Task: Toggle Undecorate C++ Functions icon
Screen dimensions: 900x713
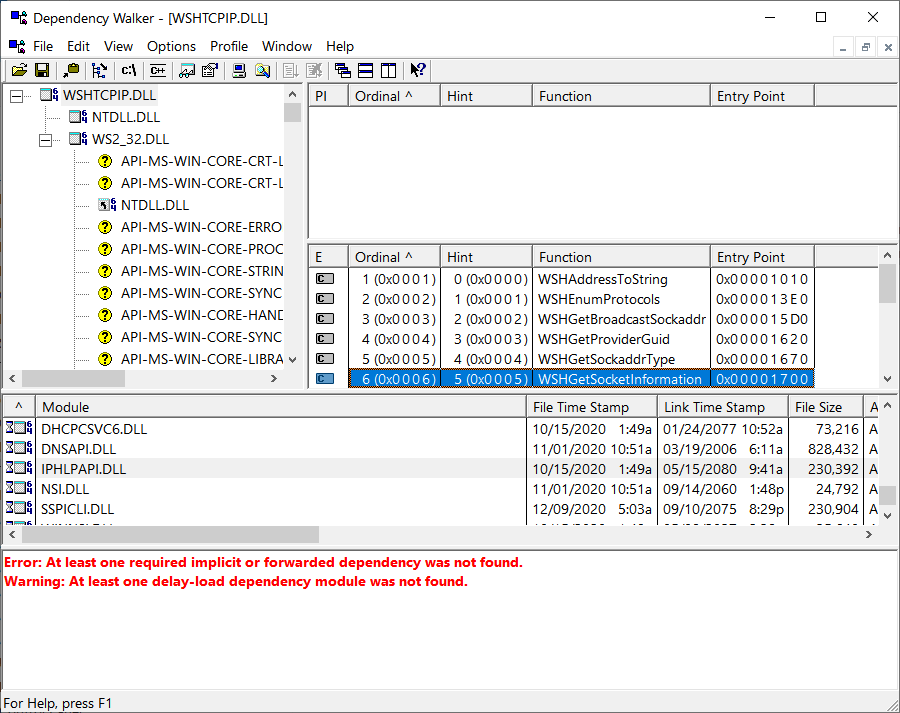Action: pos(156,70)
